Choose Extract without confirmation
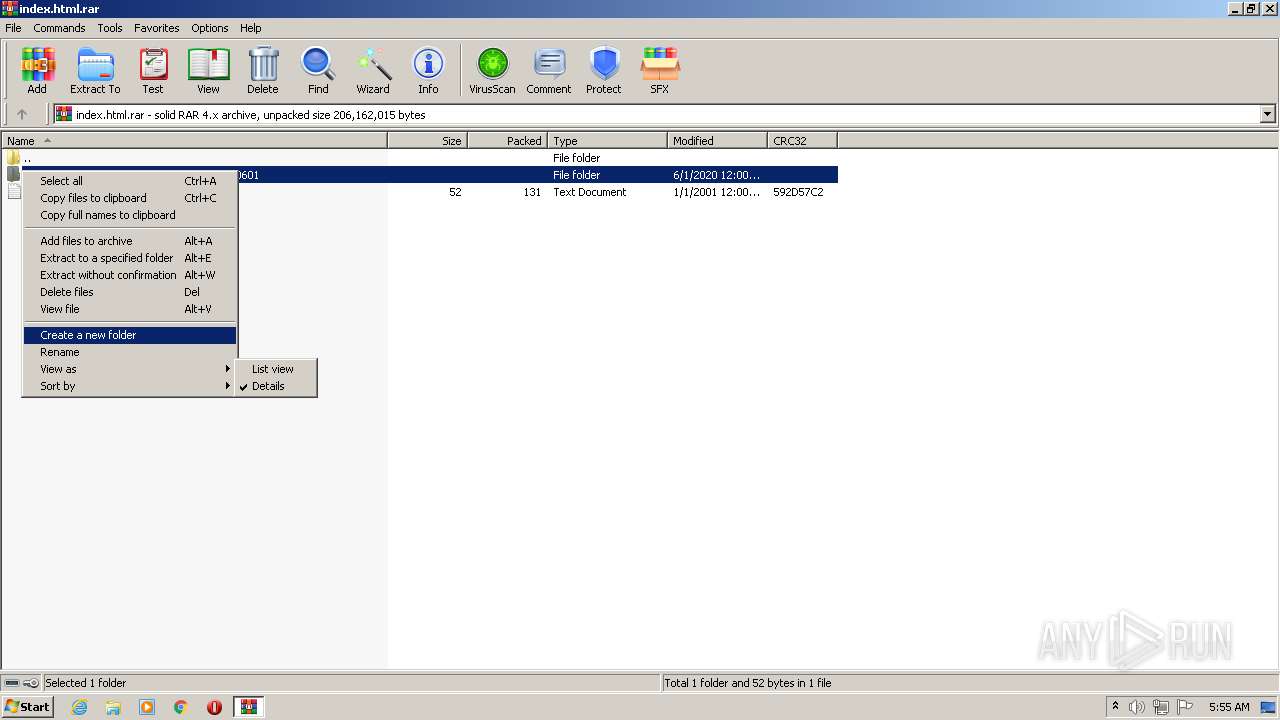This screenshot has height=720, width=1280. [130, 275]
